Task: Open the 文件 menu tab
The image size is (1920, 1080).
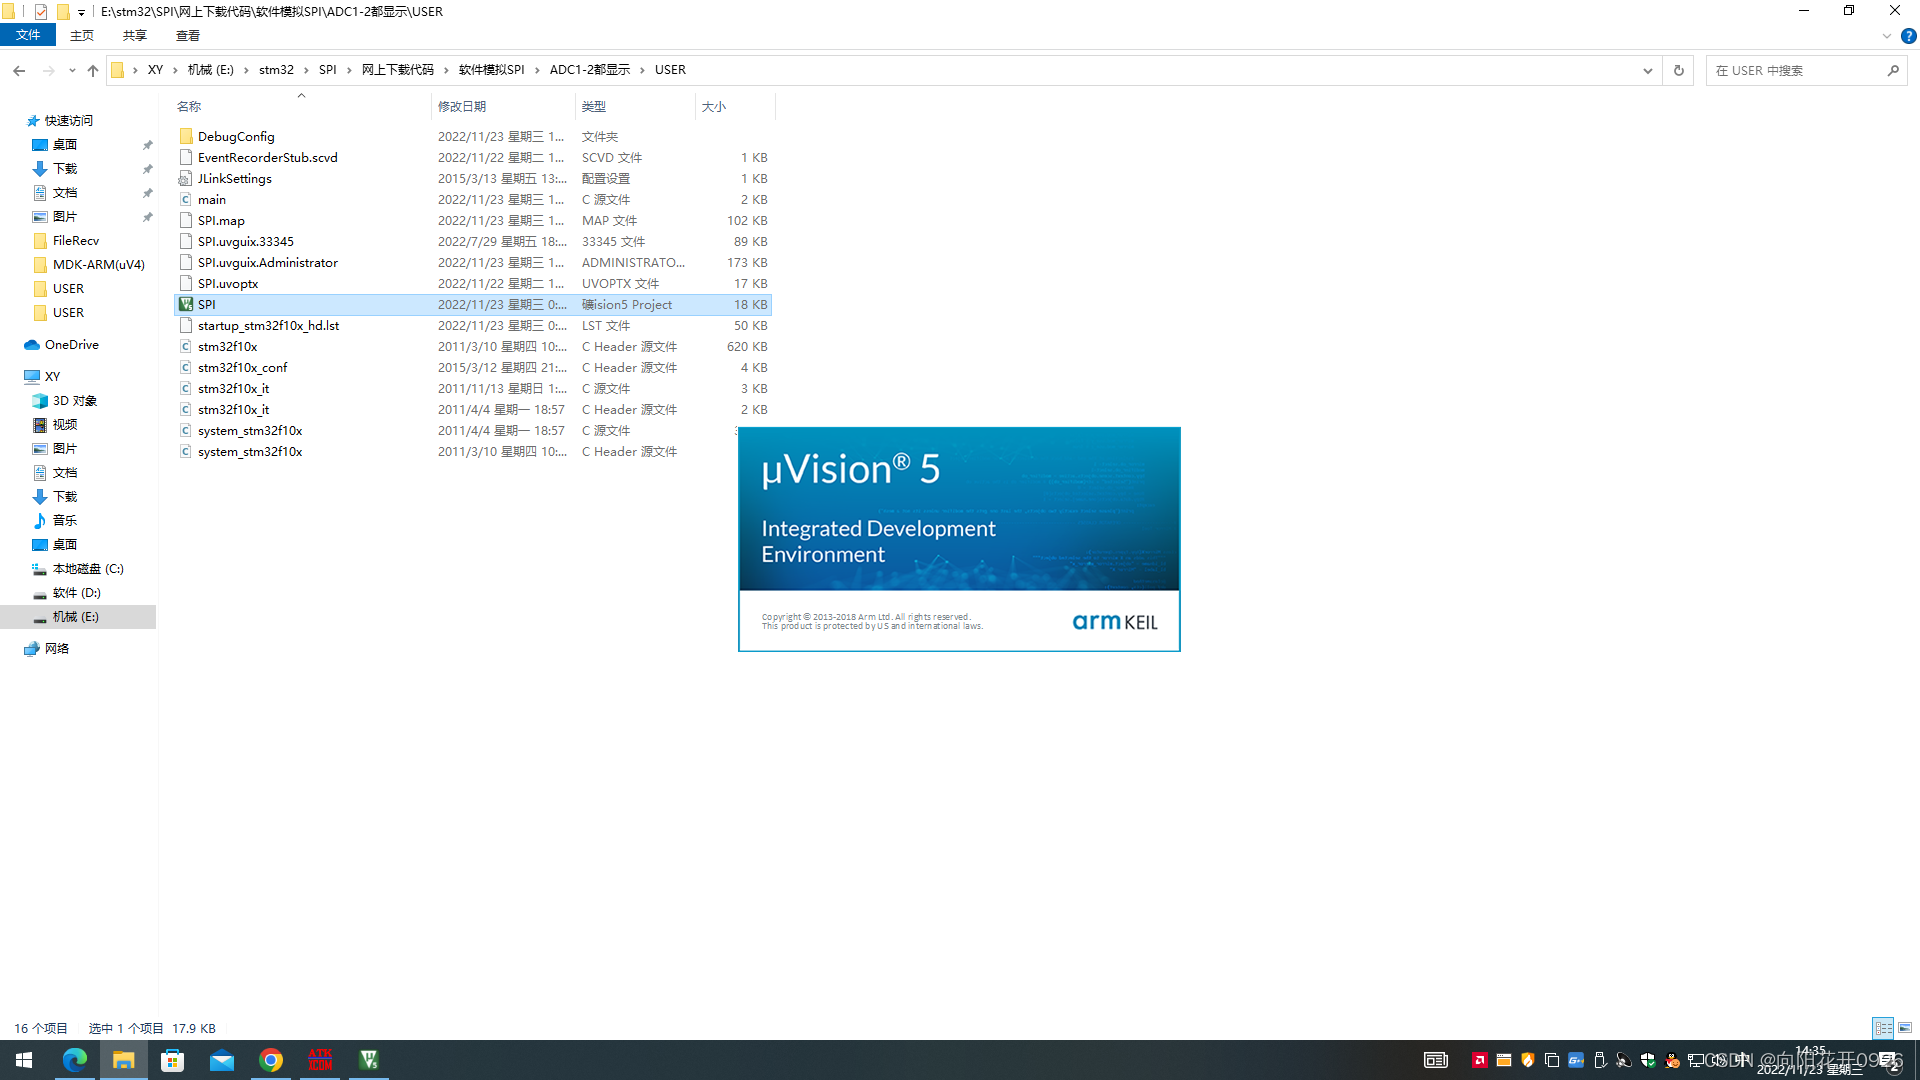Action: click(x=28, y=36)
